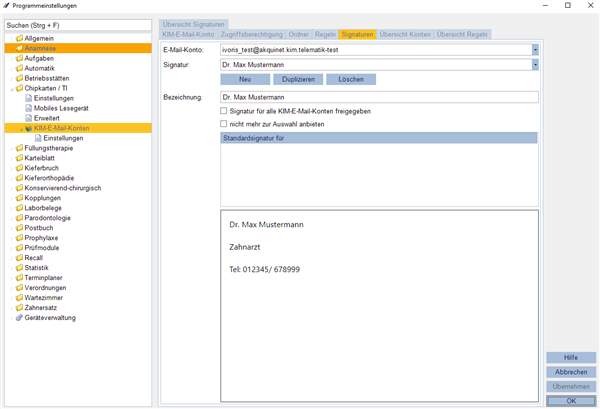Click the Laborbelege folder icon
600x409 pixels.
[19, 208]
